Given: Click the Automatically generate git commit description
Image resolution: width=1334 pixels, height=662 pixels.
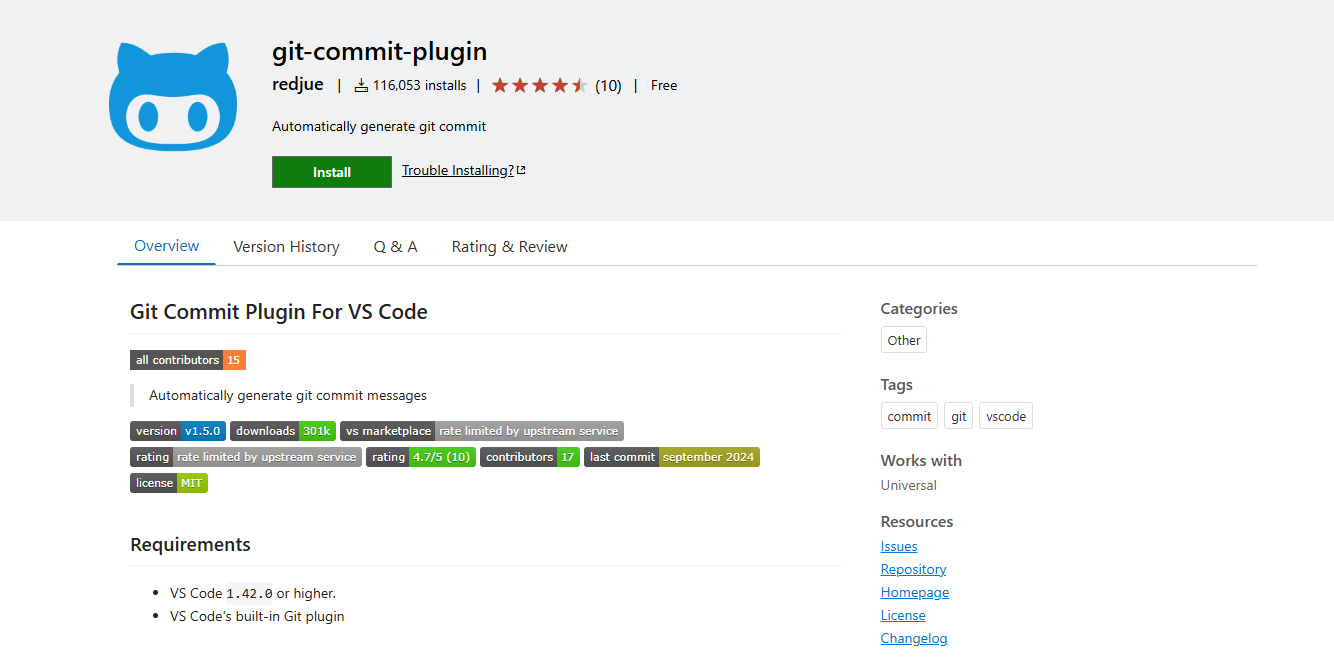Looking at the screenshot, I should coord(379,126).
